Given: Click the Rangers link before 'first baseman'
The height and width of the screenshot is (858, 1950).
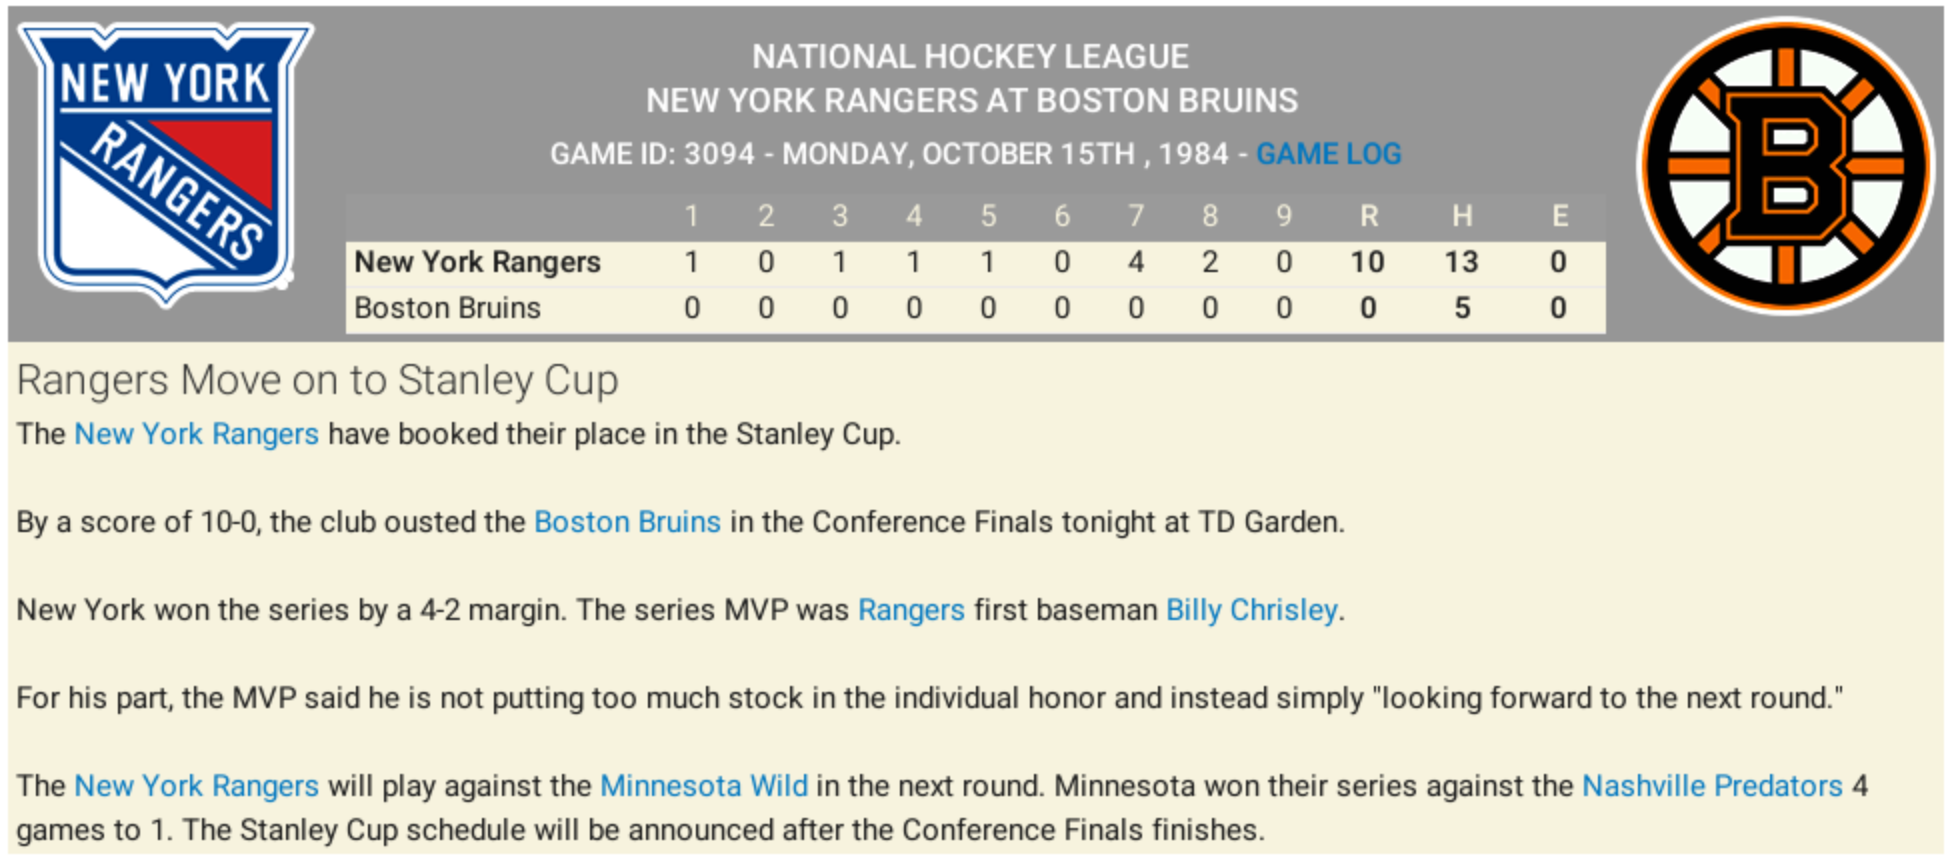Looking at the screenshot, I should pos(911,610).
